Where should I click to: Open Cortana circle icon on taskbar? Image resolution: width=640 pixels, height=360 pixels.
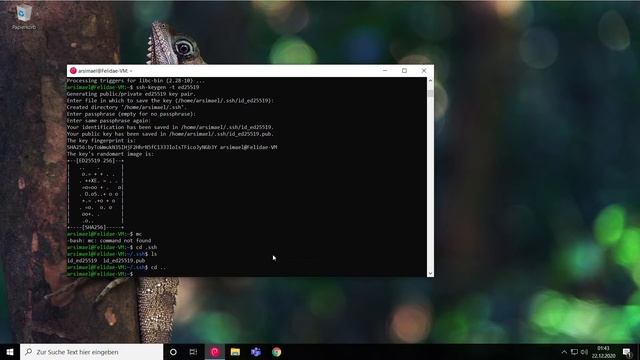173,352
